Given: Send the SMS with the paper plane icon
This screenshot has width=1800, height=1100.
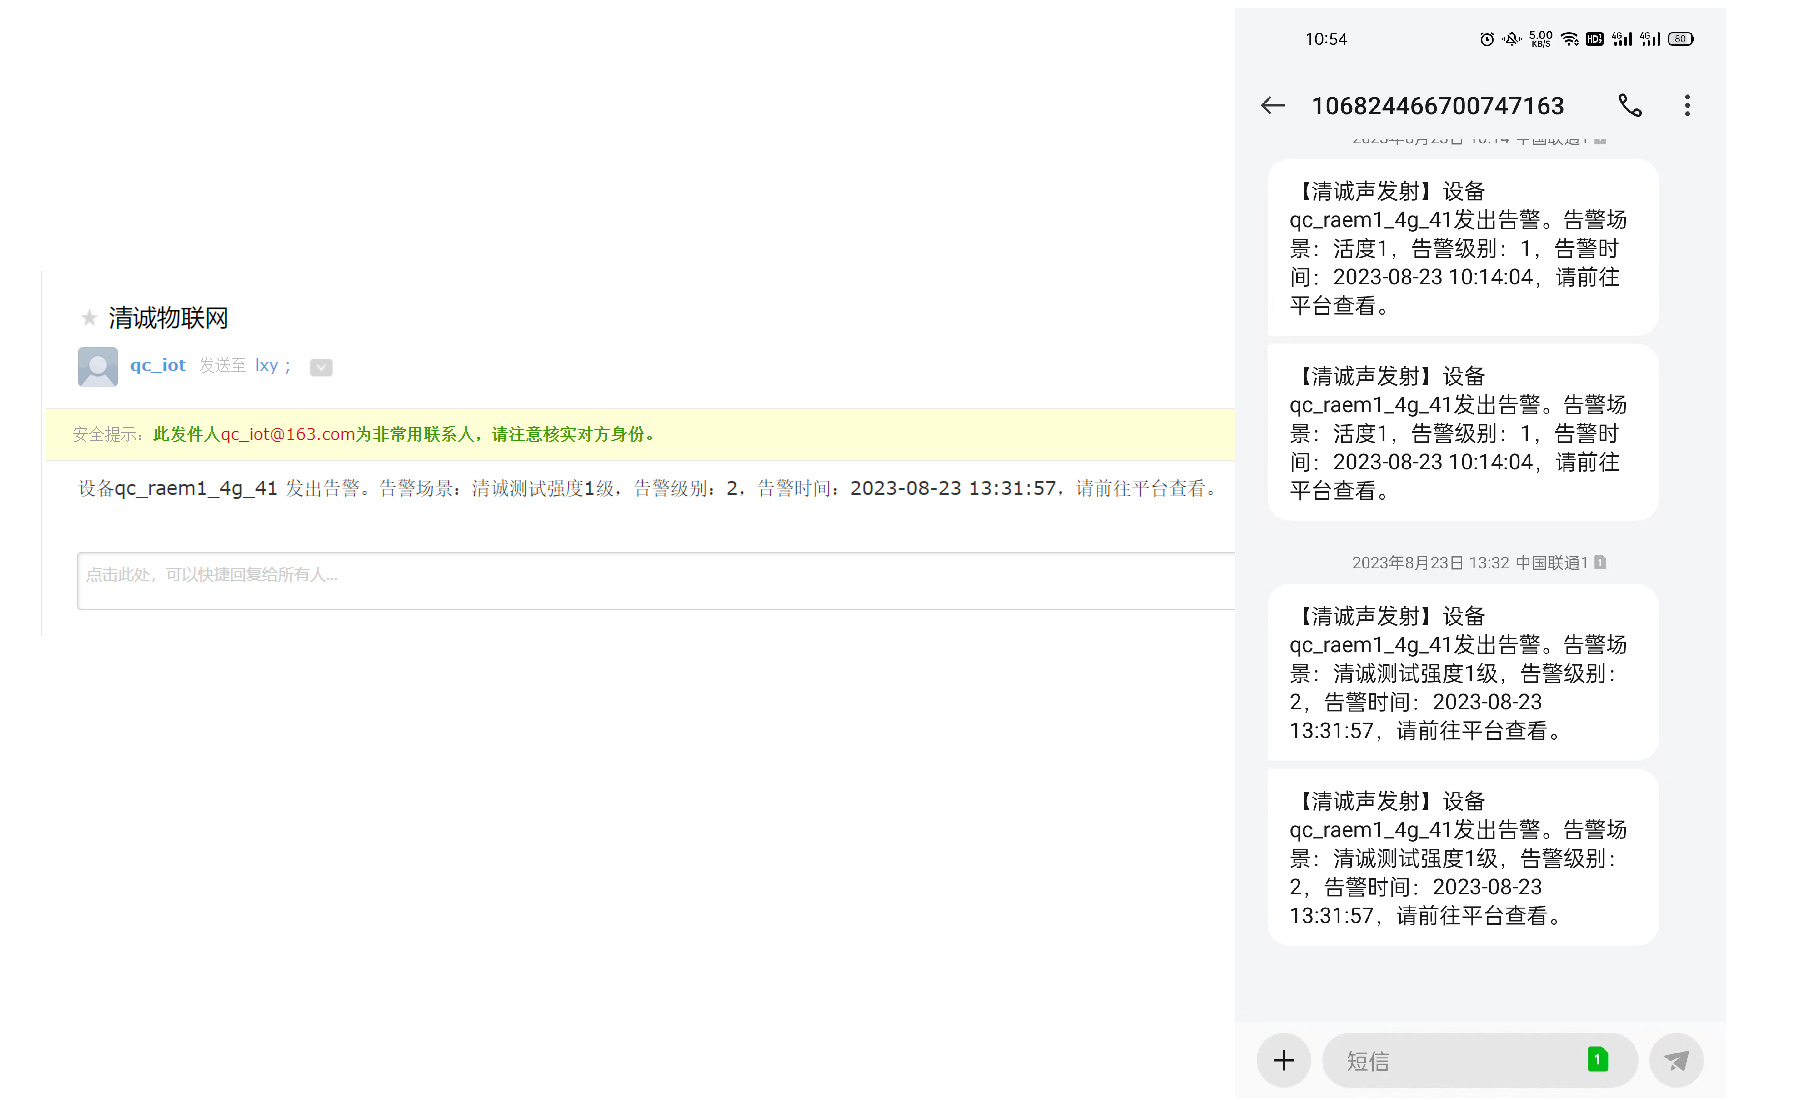Looking at the screenshot, I should coord(1676,1059).
